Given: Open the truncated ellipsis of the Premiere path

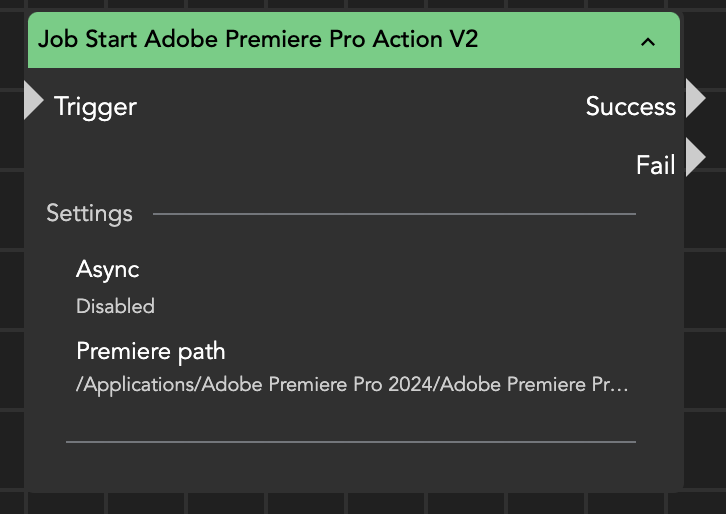Looking at the screenshot, I should tap(624, 385).
